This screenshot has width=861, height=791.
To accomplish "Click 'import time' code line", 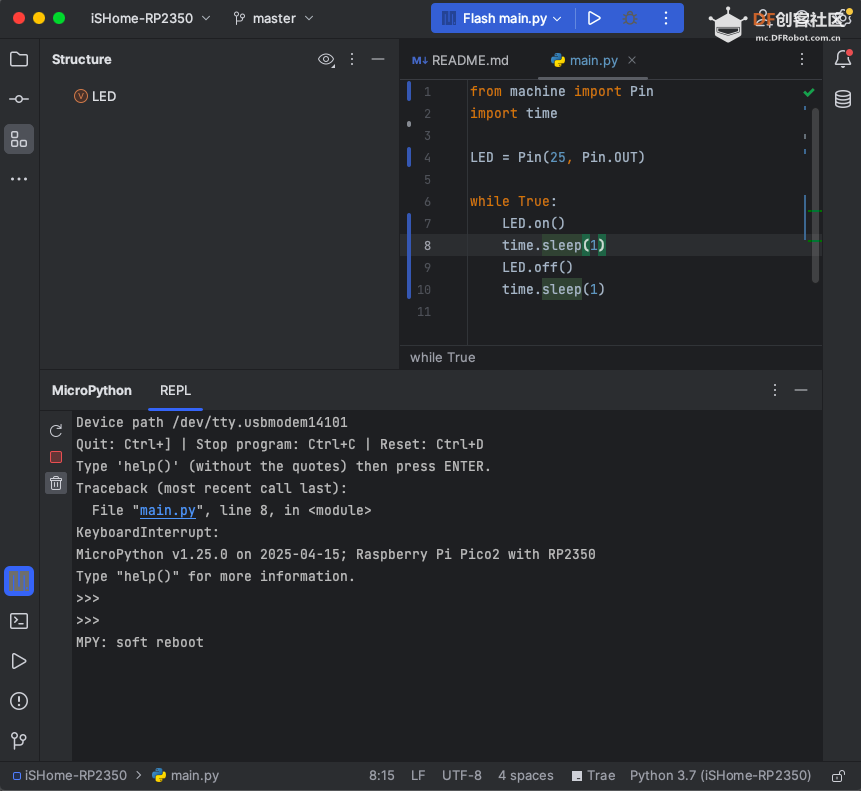I will point(513,114).
